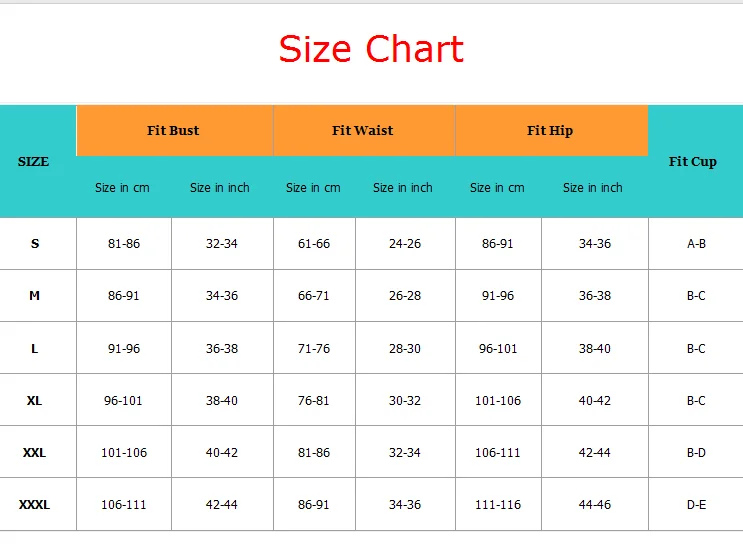The image size is (743, 554).
Task: Click the XL size row label
Action: pyautogui.click(x=35, y=401)
